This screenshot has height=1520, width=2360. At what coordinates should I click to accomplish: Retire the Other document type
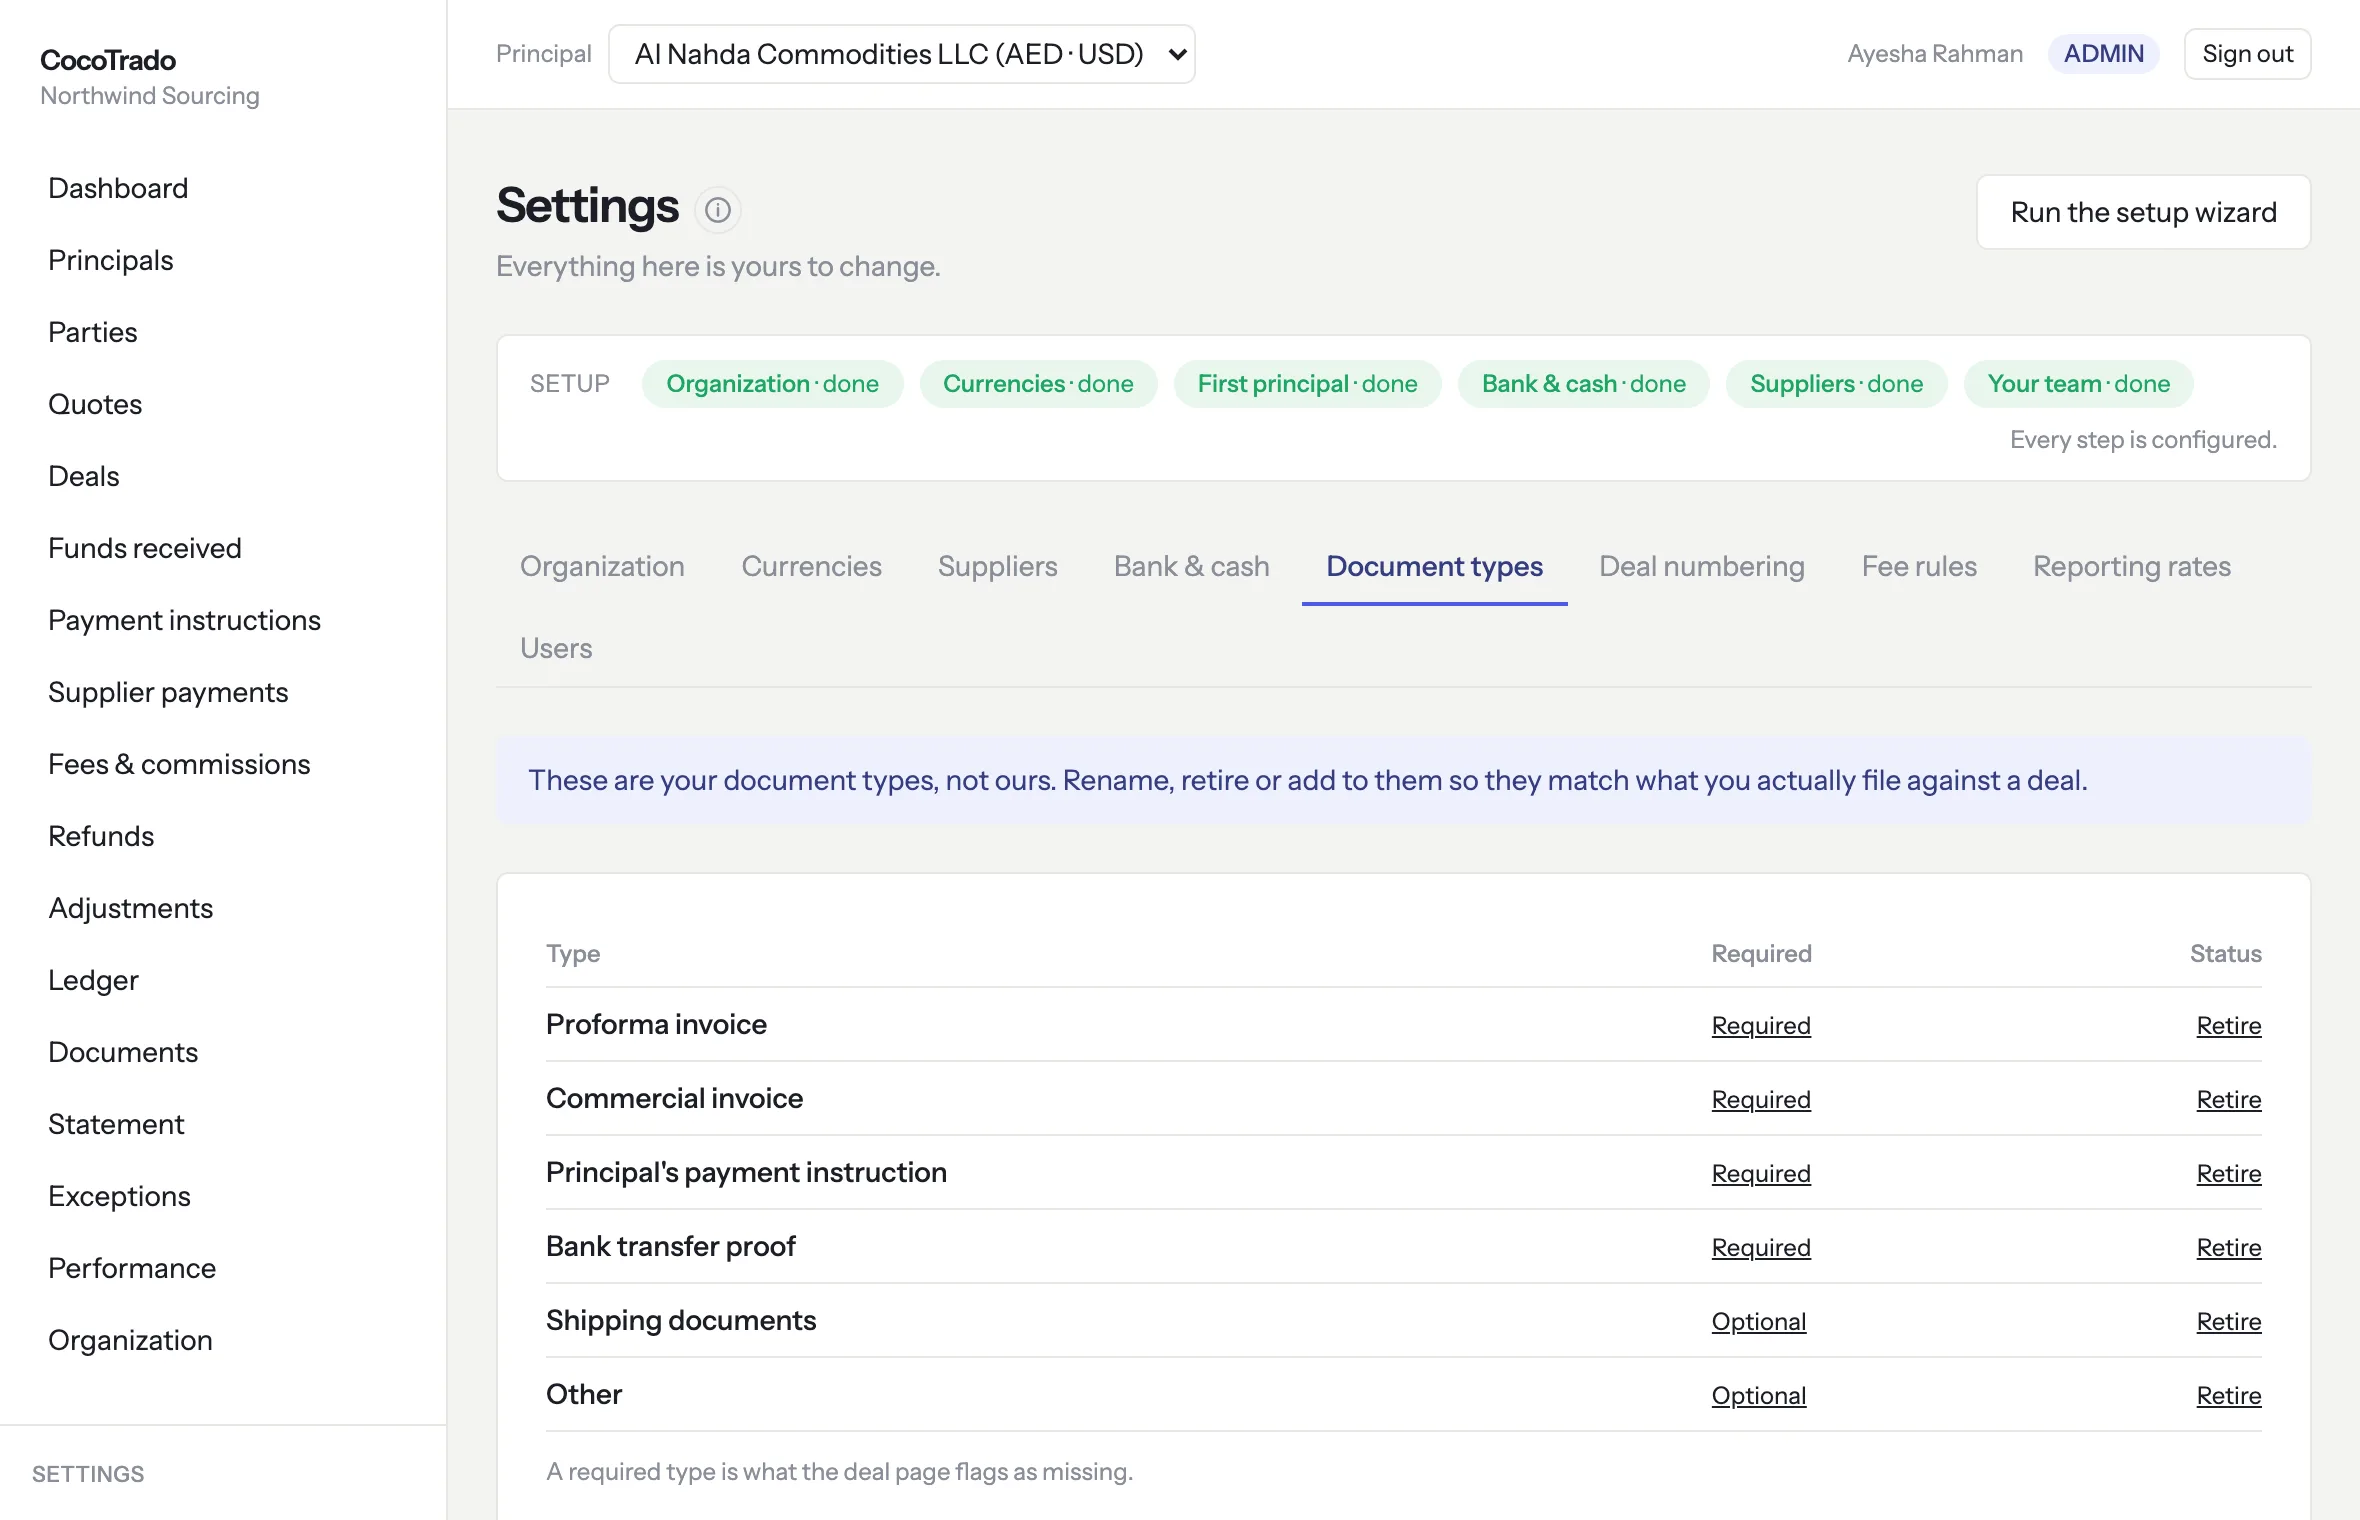(2228, 1395)
